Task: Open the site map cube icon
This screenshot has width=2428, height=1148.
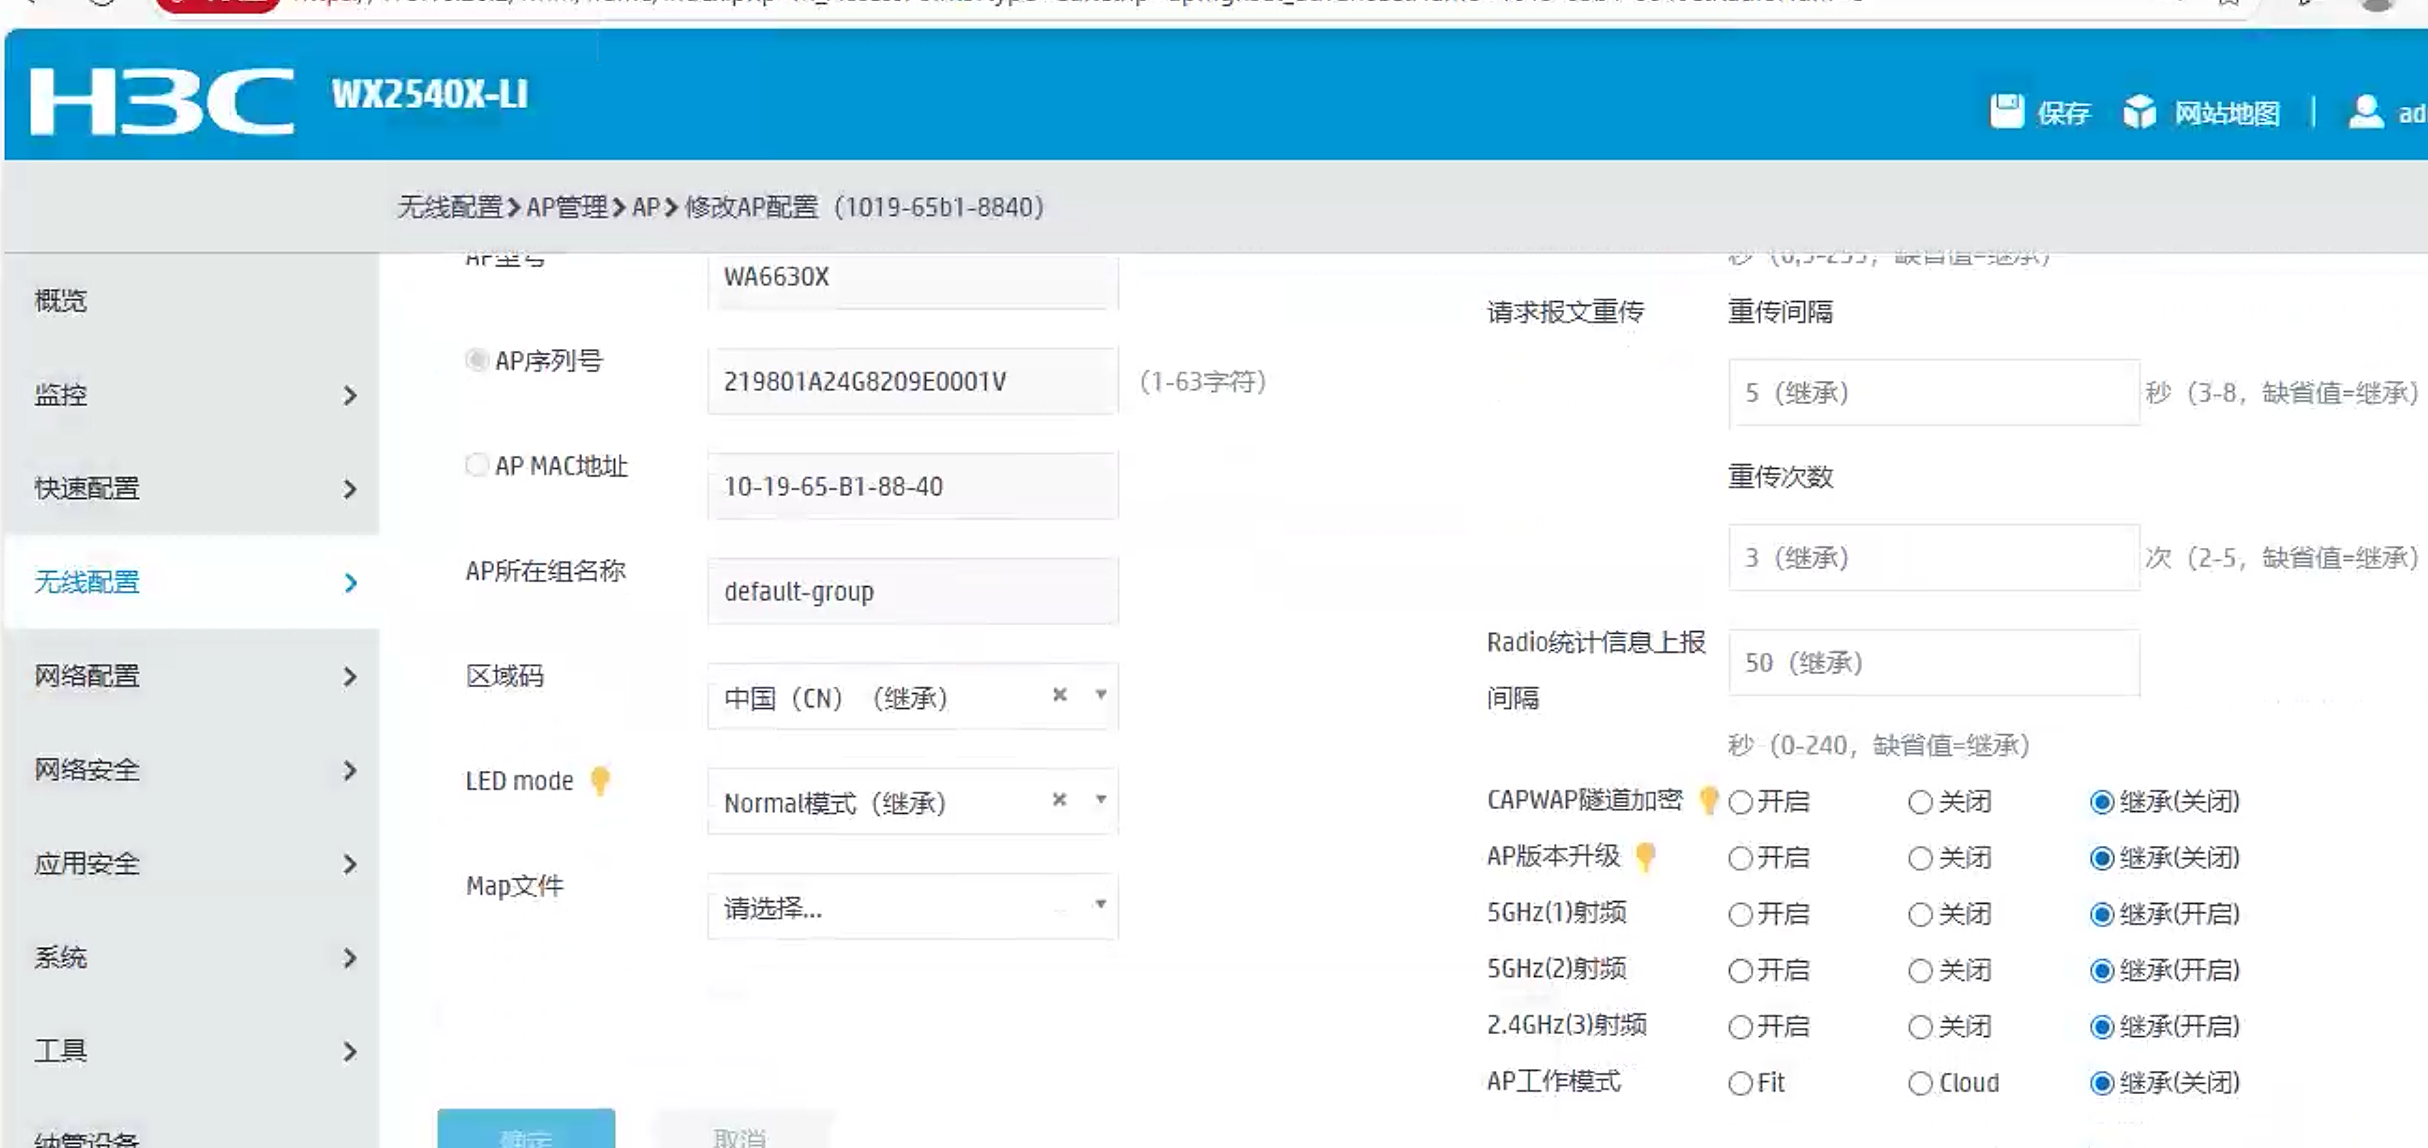Action: click(x=2139, y=112)
